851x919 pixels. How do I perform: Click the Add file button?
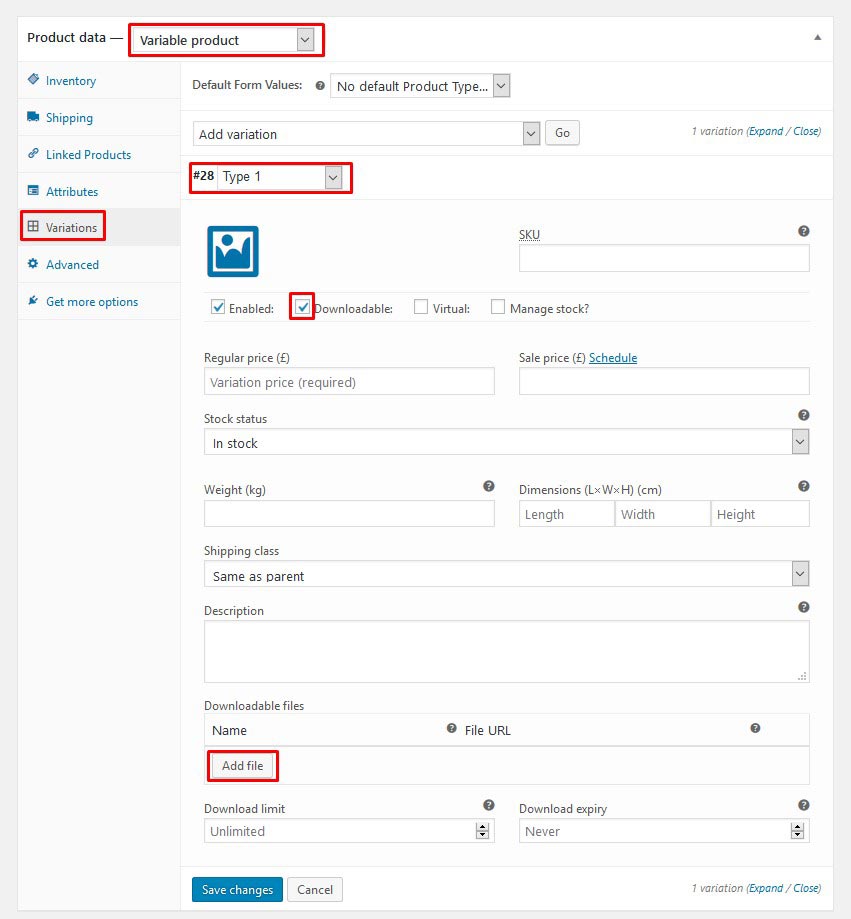243,766
